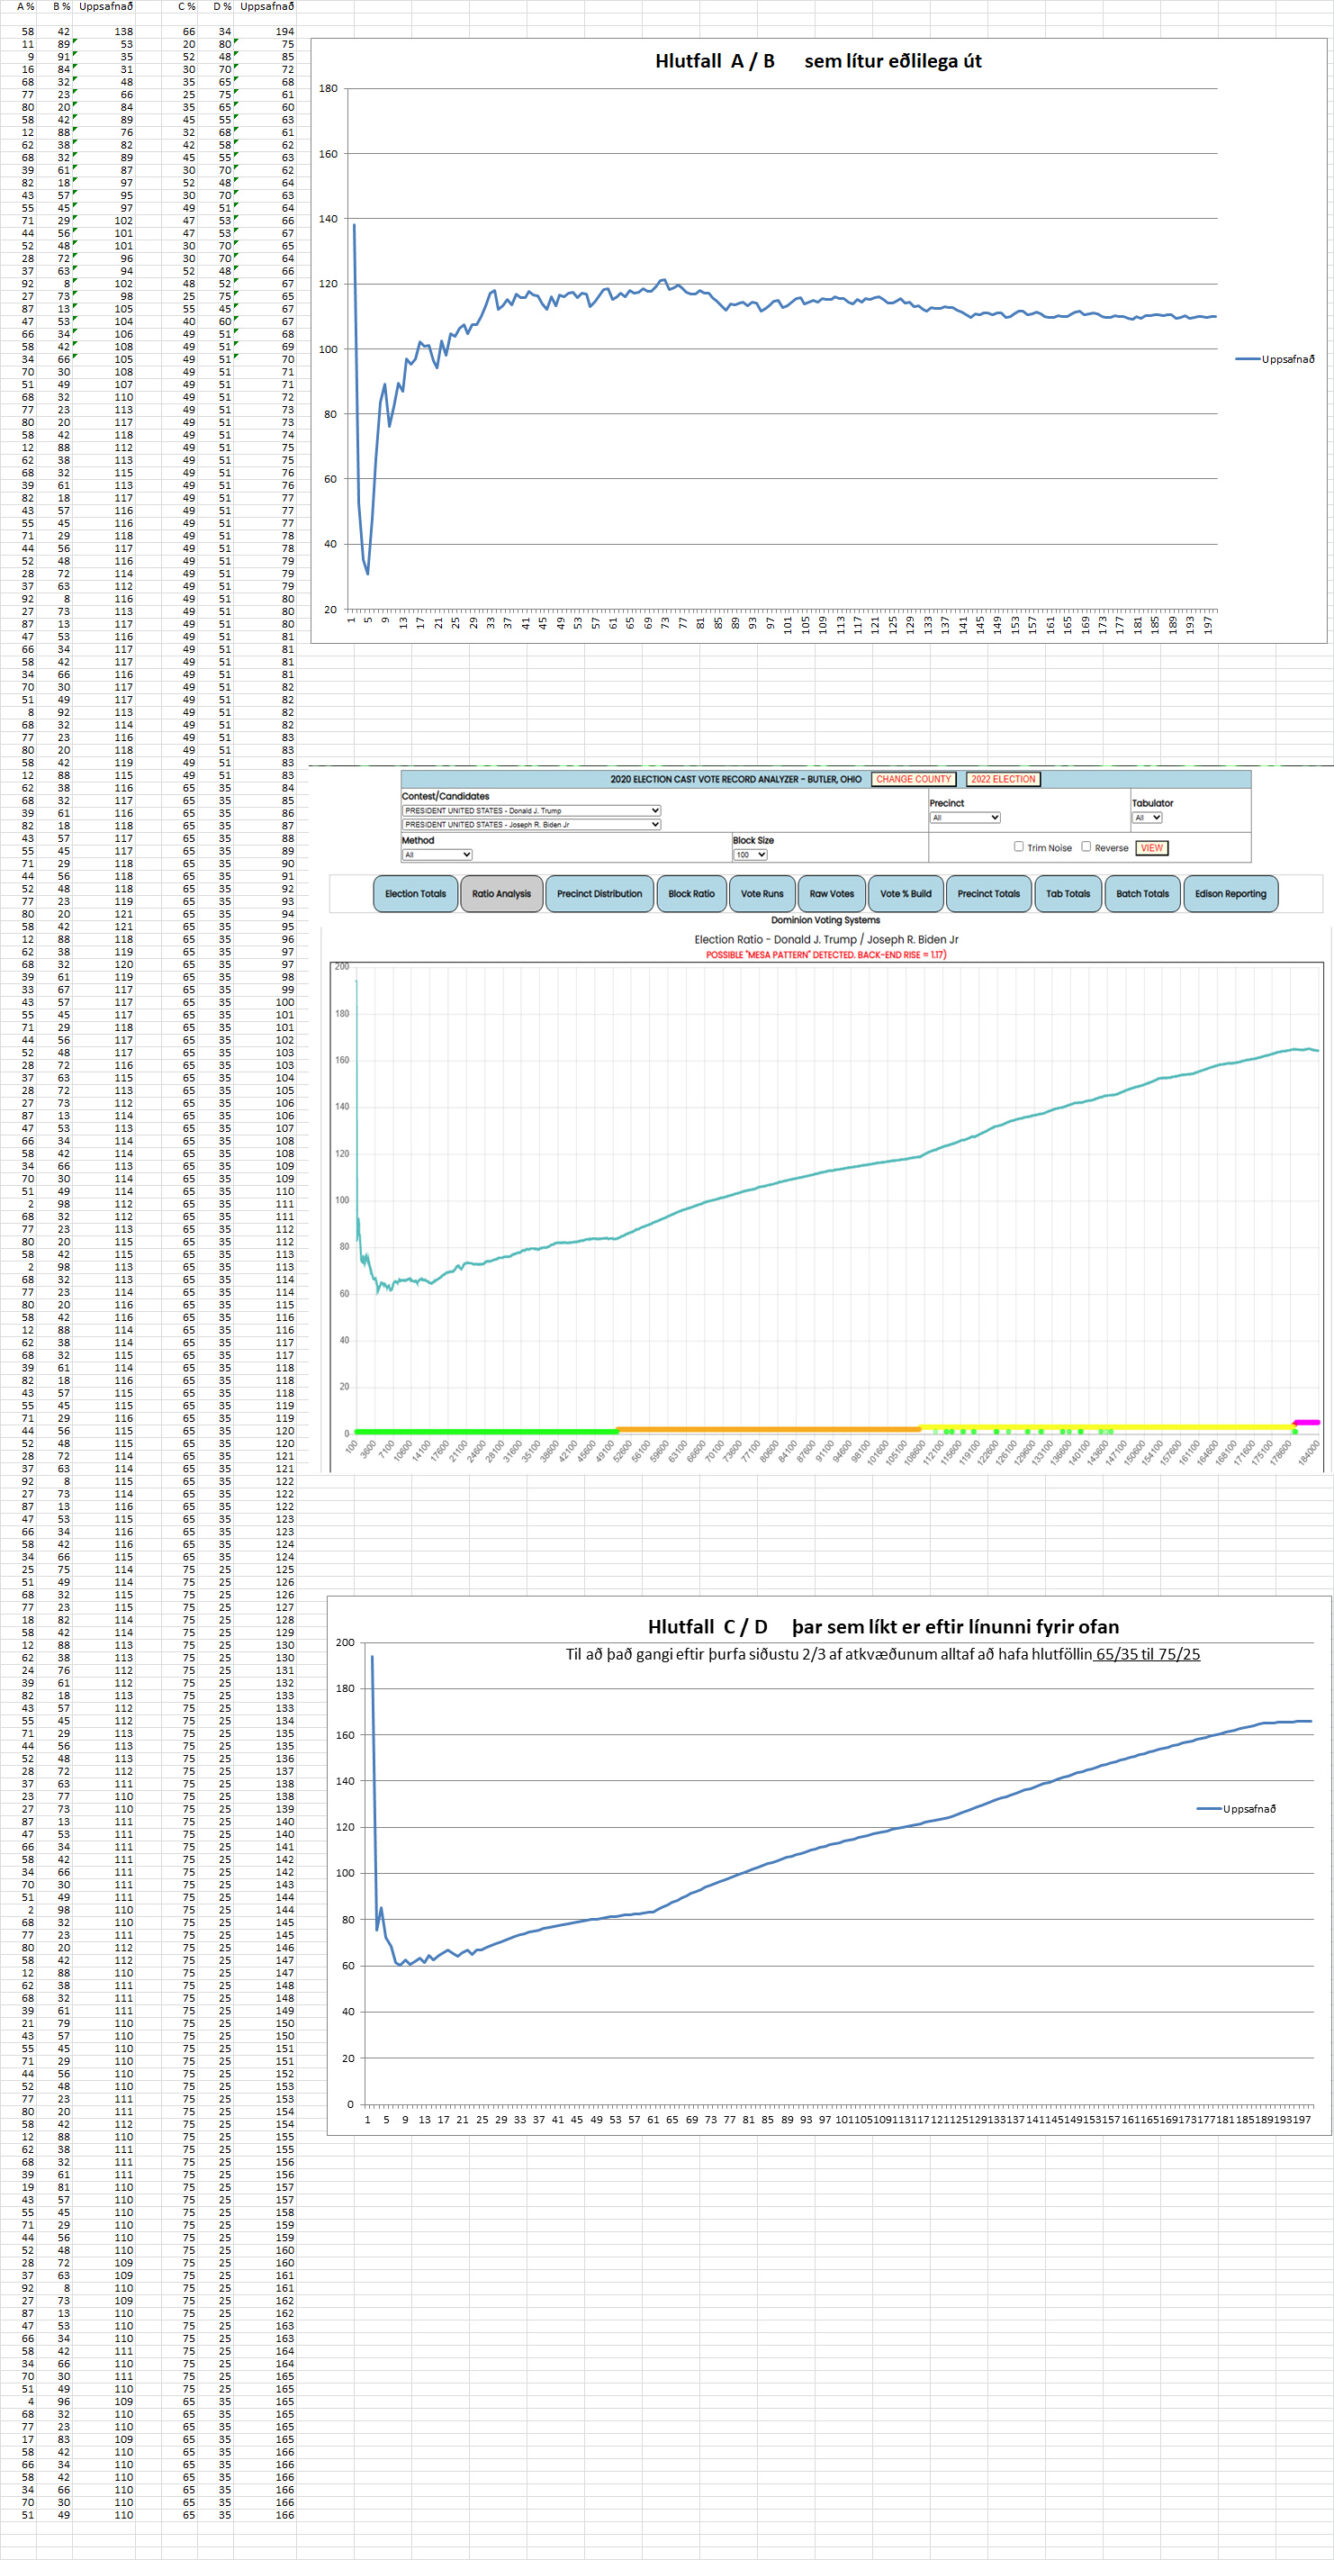Open the Edison Reporting tab

click(1230, 894)
